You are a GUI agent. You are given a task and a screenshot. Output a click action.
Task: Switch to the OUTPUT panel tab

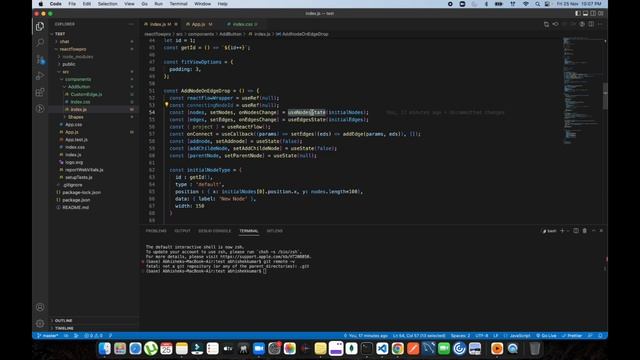(182, 231)
